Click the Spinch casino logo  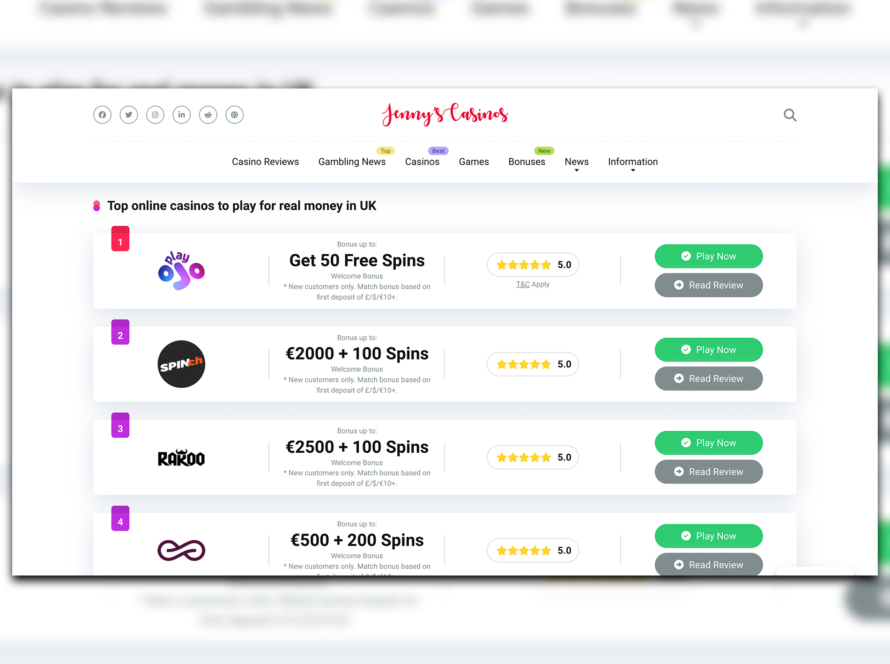click(181, 364)
